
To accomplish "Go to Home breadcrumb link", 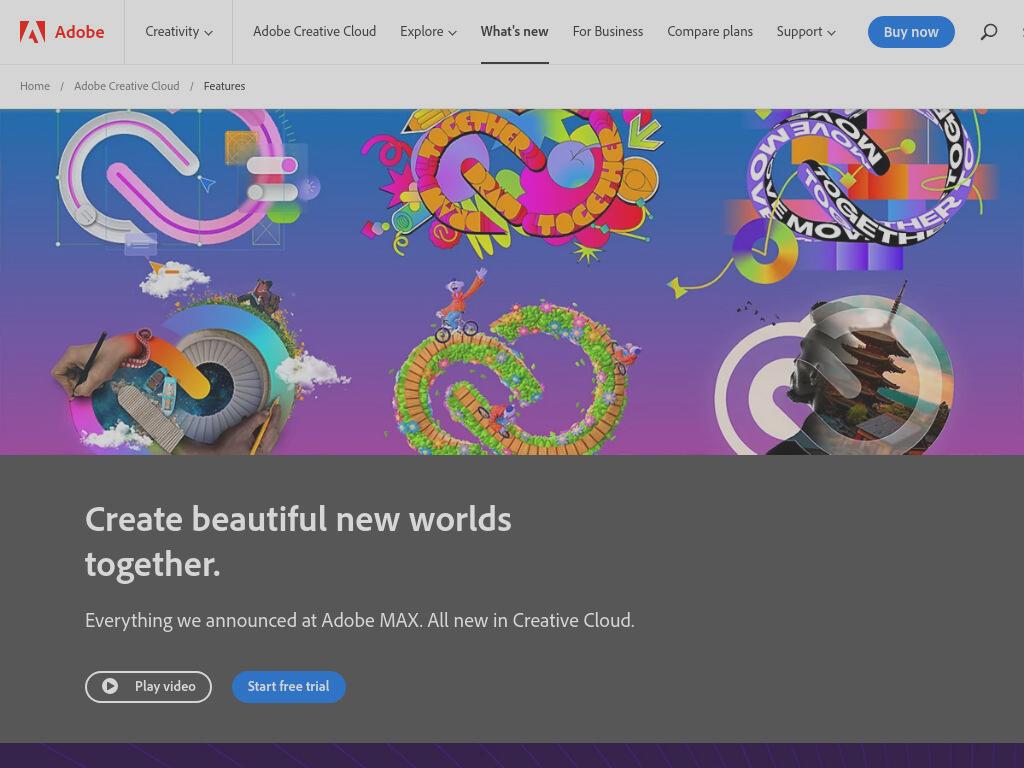I will pyautogui.click(x=35, y=86).
